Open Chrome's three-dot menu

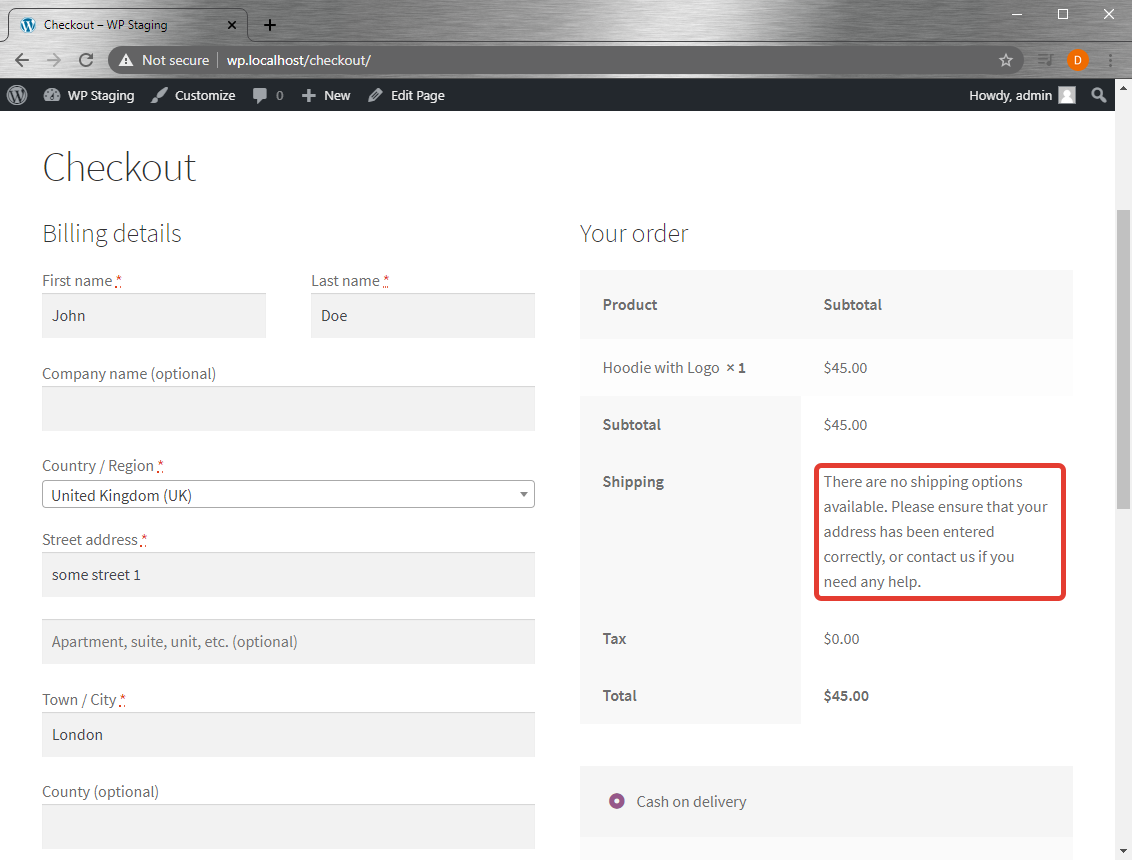coord(1110,61)
